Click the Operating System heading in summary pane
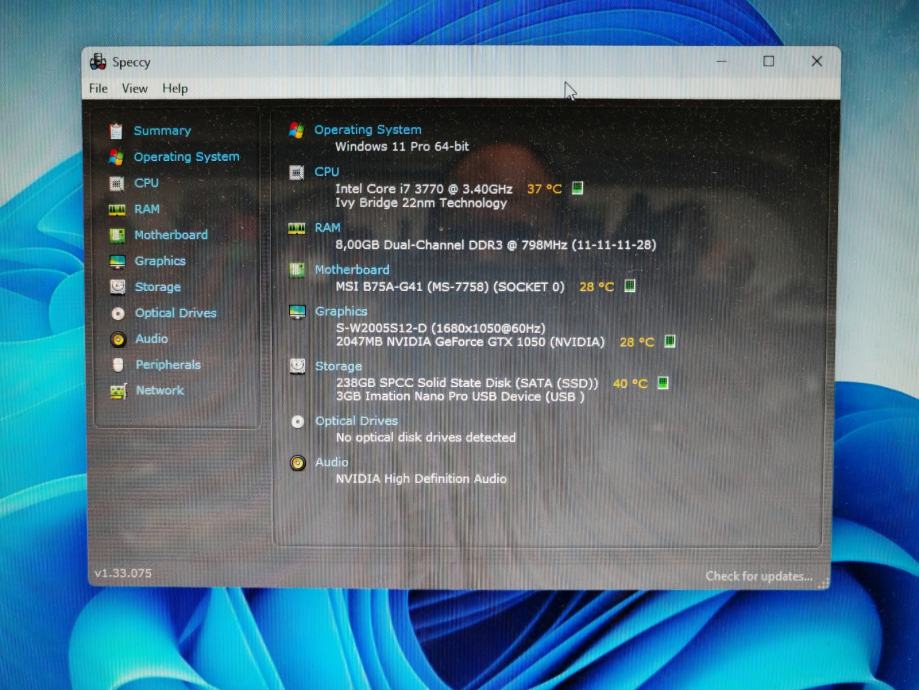Screen dimensions: 919x690 coord(367,130)
